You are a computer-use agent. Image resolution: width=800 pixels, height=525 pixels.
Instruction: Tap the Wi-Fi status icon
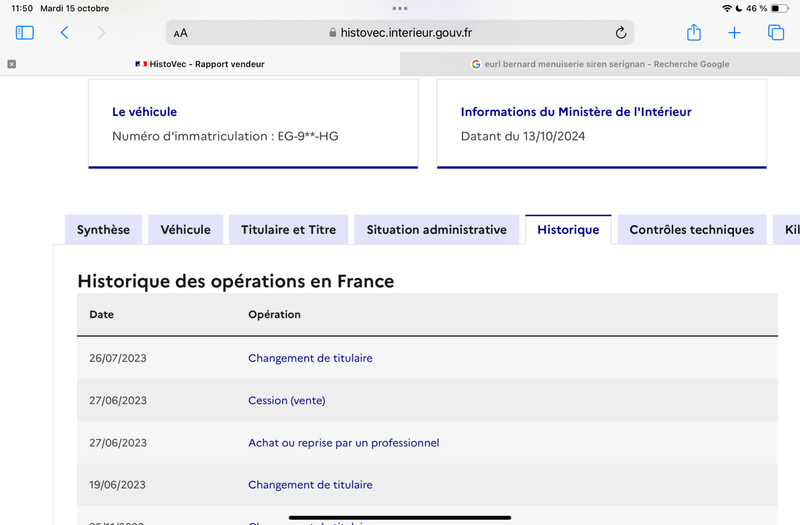click(x=727, y=8)
